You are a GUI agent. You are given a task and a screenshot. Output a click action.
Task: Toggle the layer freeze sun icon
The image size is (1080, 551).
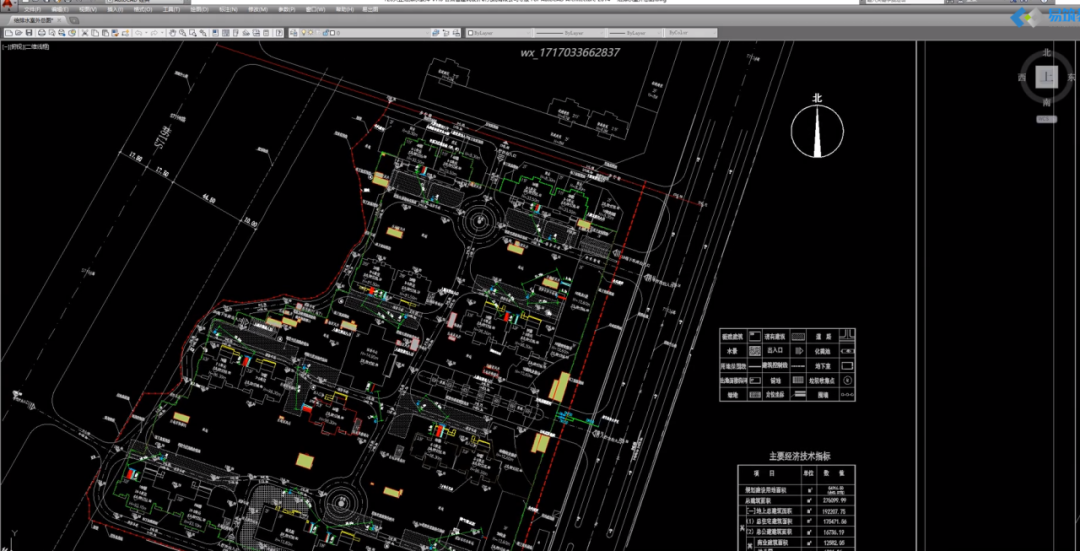[x=311, y=33]
